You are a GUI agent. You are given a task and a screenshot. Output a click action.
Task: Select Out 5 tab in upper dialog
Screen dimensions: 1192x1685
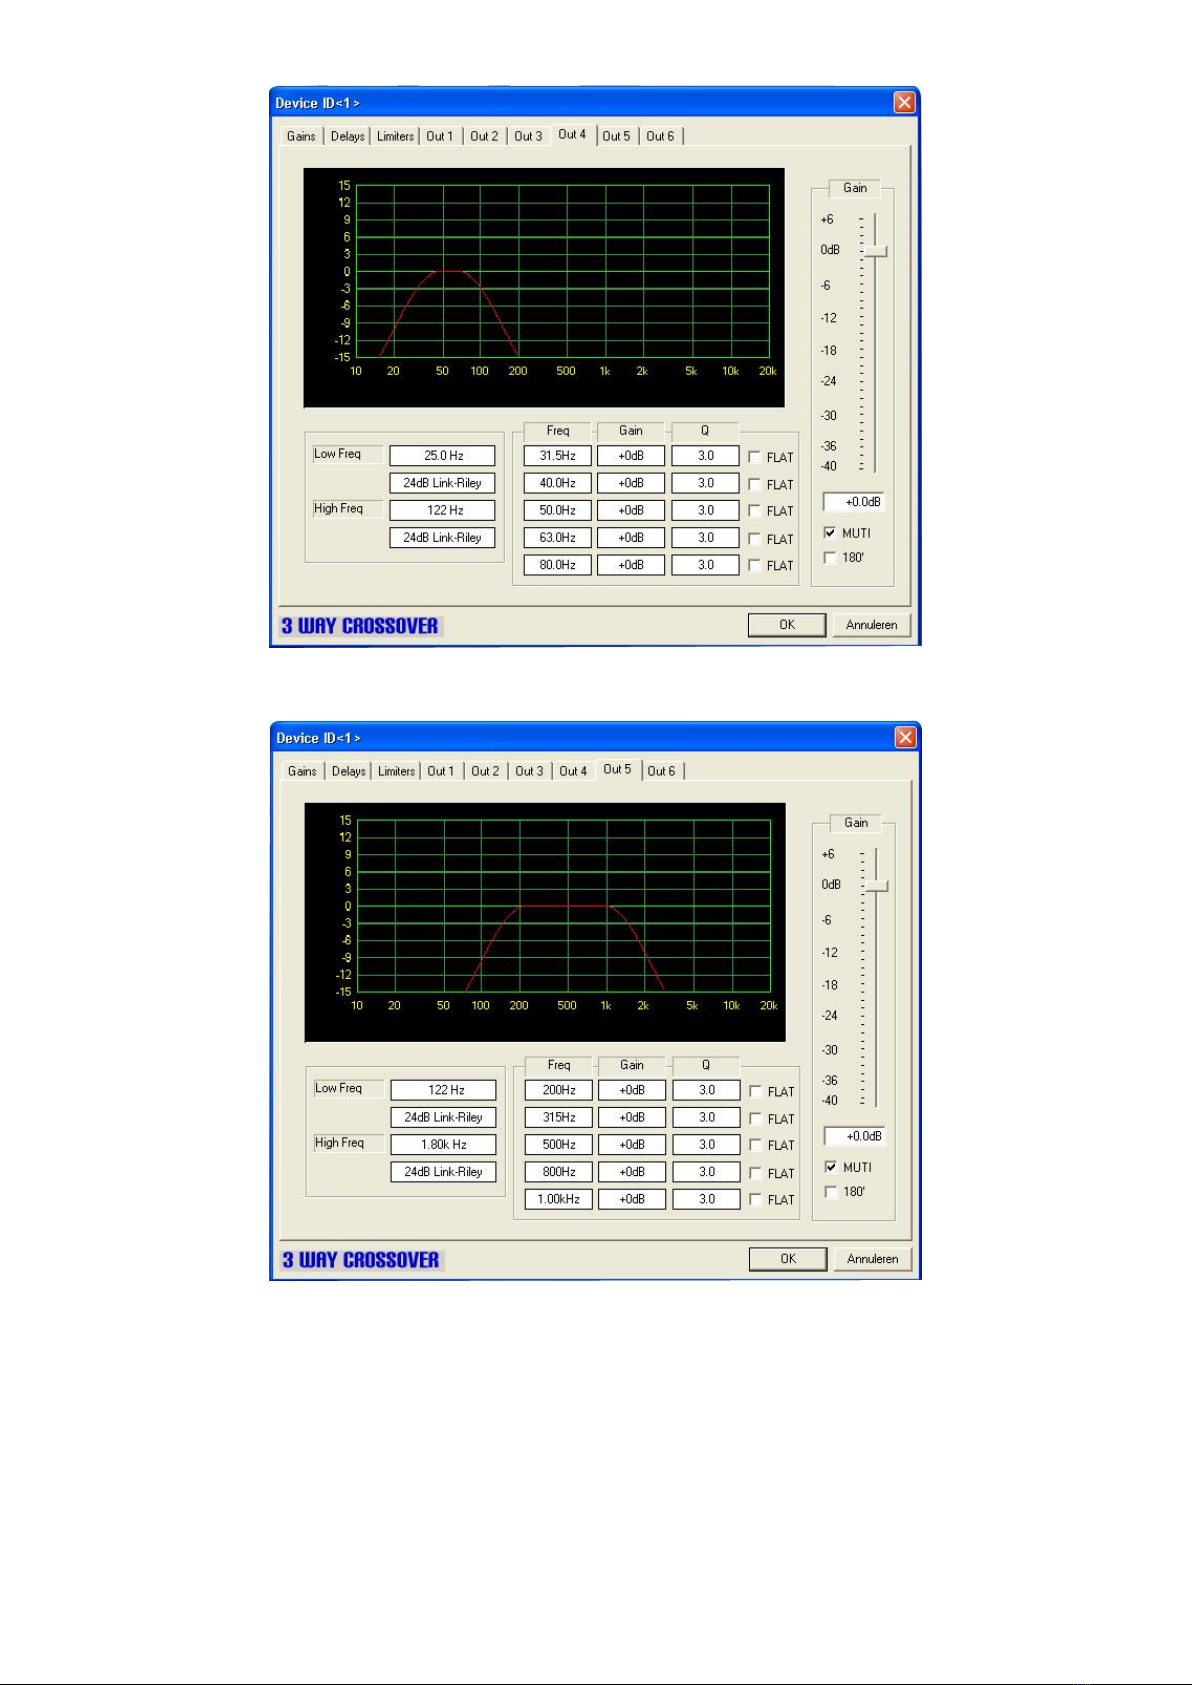click(616, 136)
